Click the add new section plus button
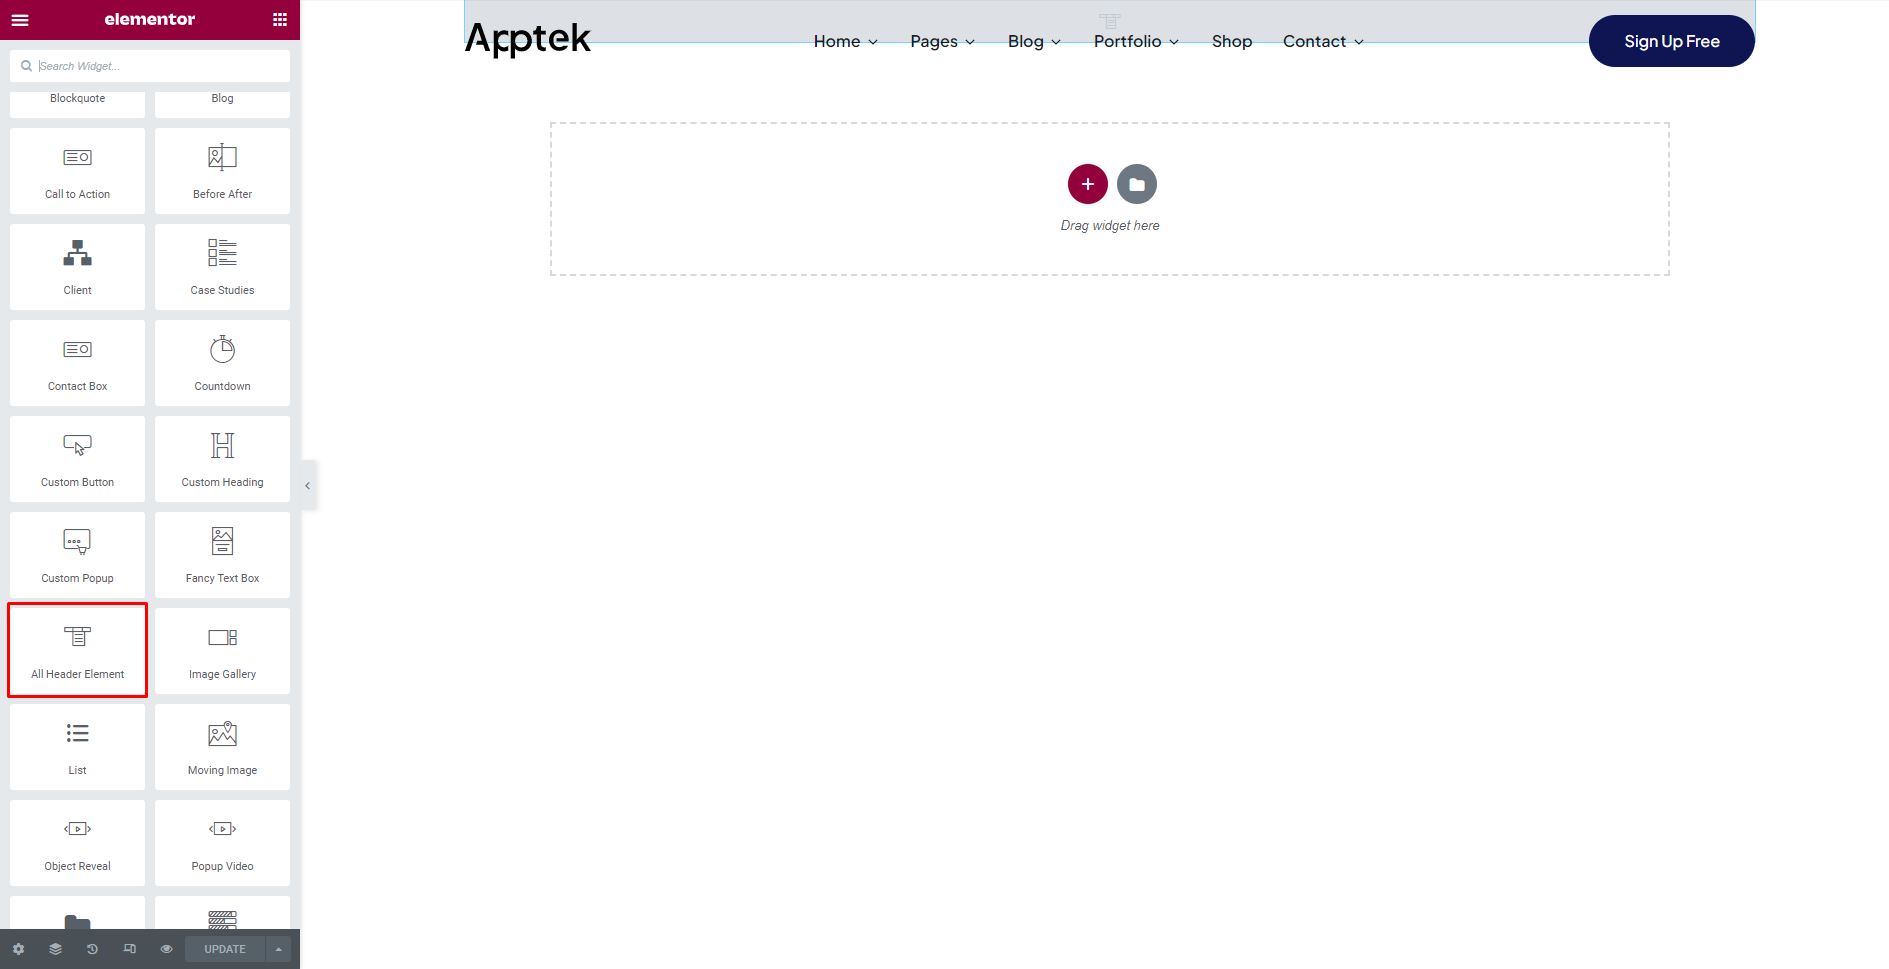The width and height of the screenshot is (1889, 969). coord(1087,184)
